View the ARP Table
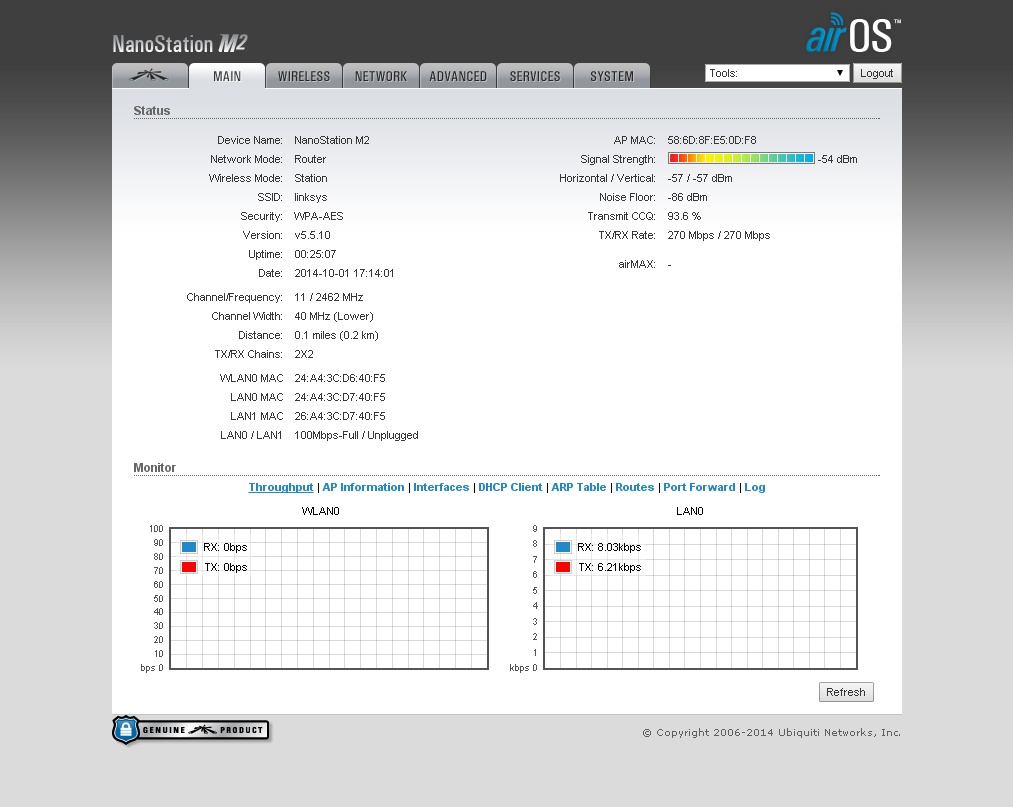The width and height of the screenshot is (1013, 807). (x=579, y=487)
